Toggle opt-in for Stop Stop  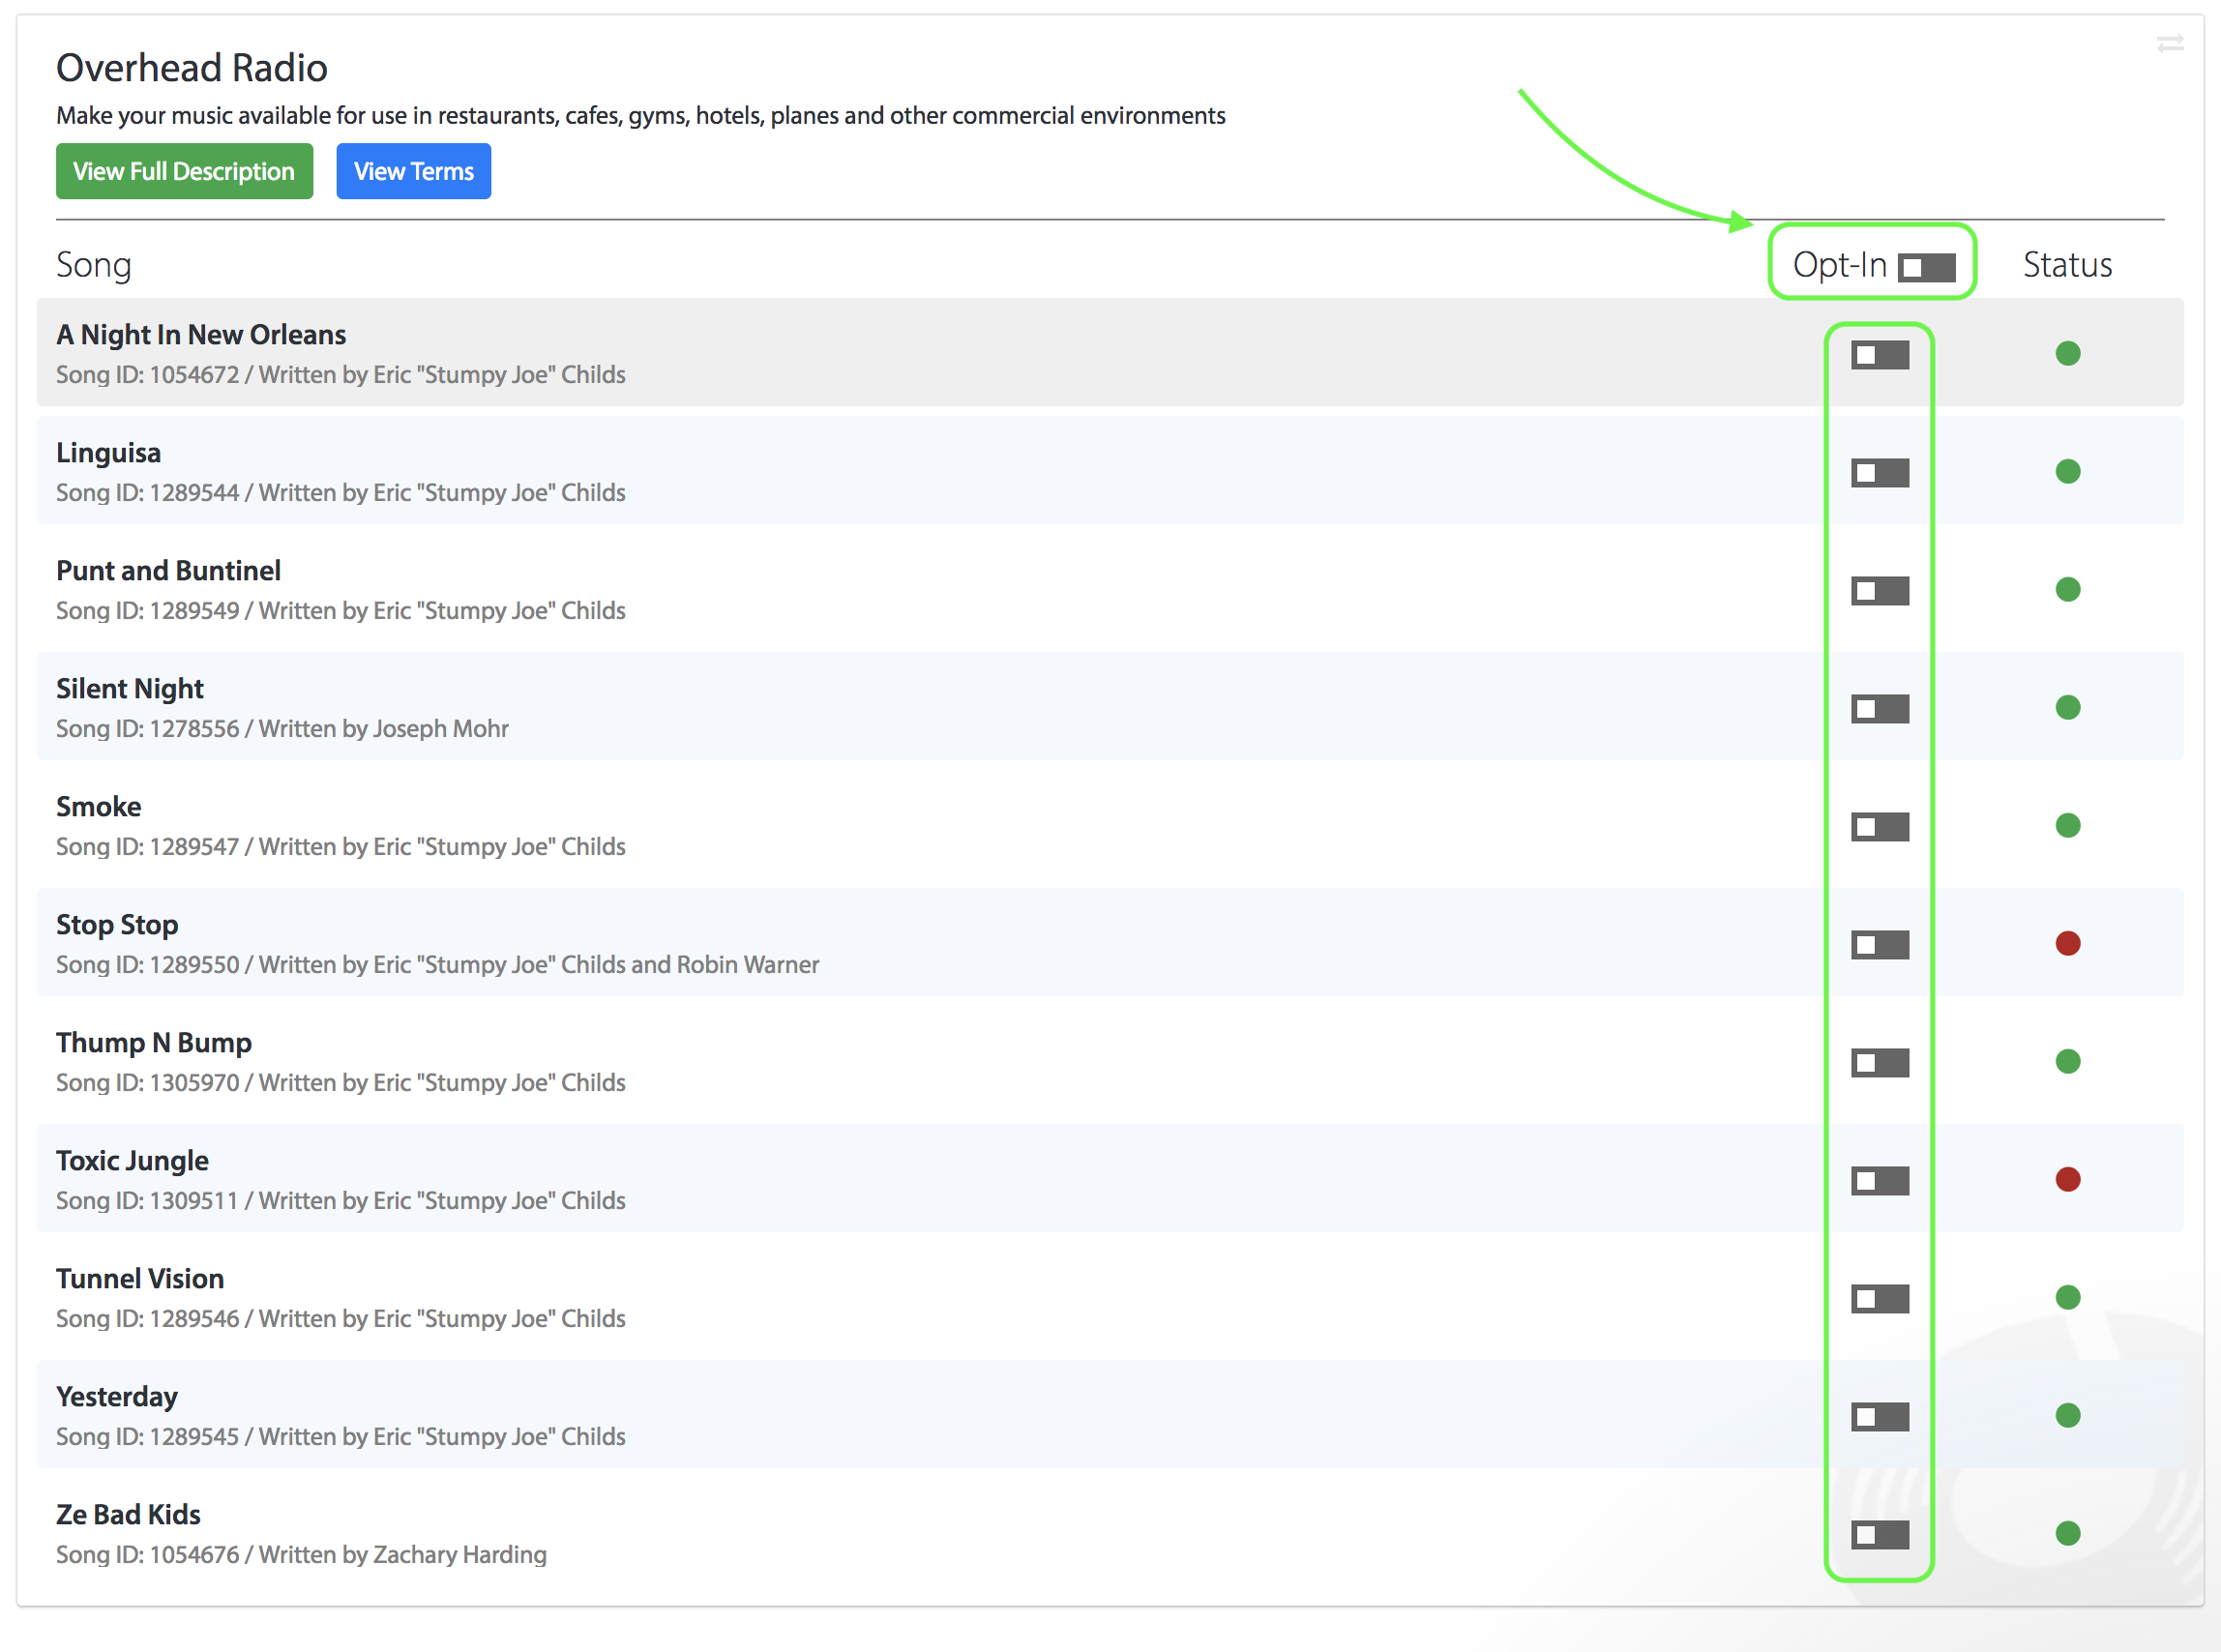pos(1879,945)
